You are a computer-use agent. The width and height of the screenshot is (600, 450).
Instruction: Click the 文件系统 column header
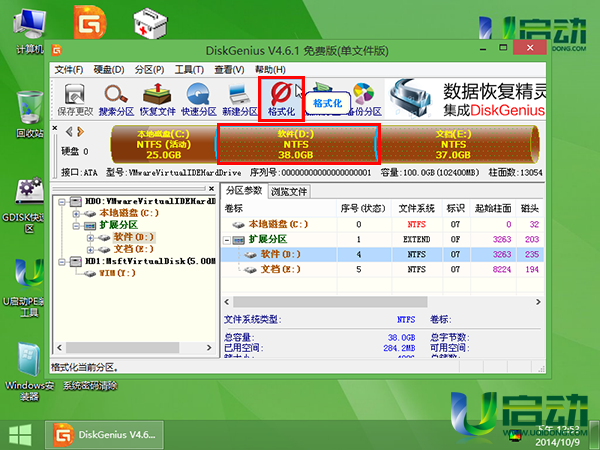(417, 209)
